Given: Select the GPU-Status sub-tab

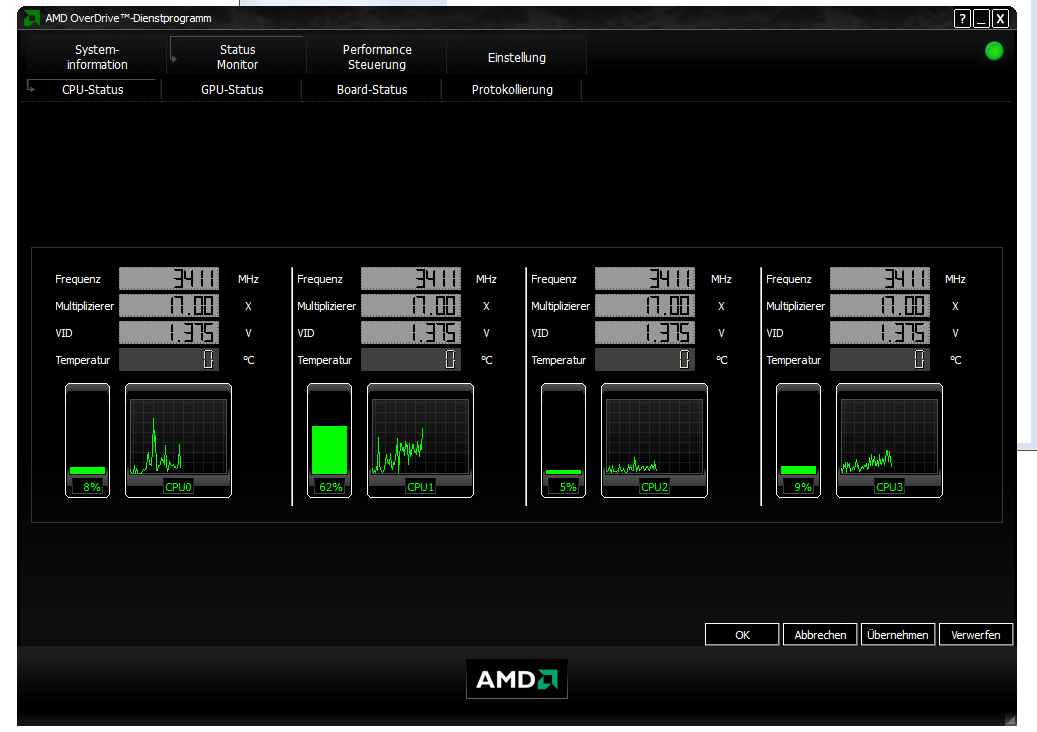Looking at the screenshot, I should [232, 89].
